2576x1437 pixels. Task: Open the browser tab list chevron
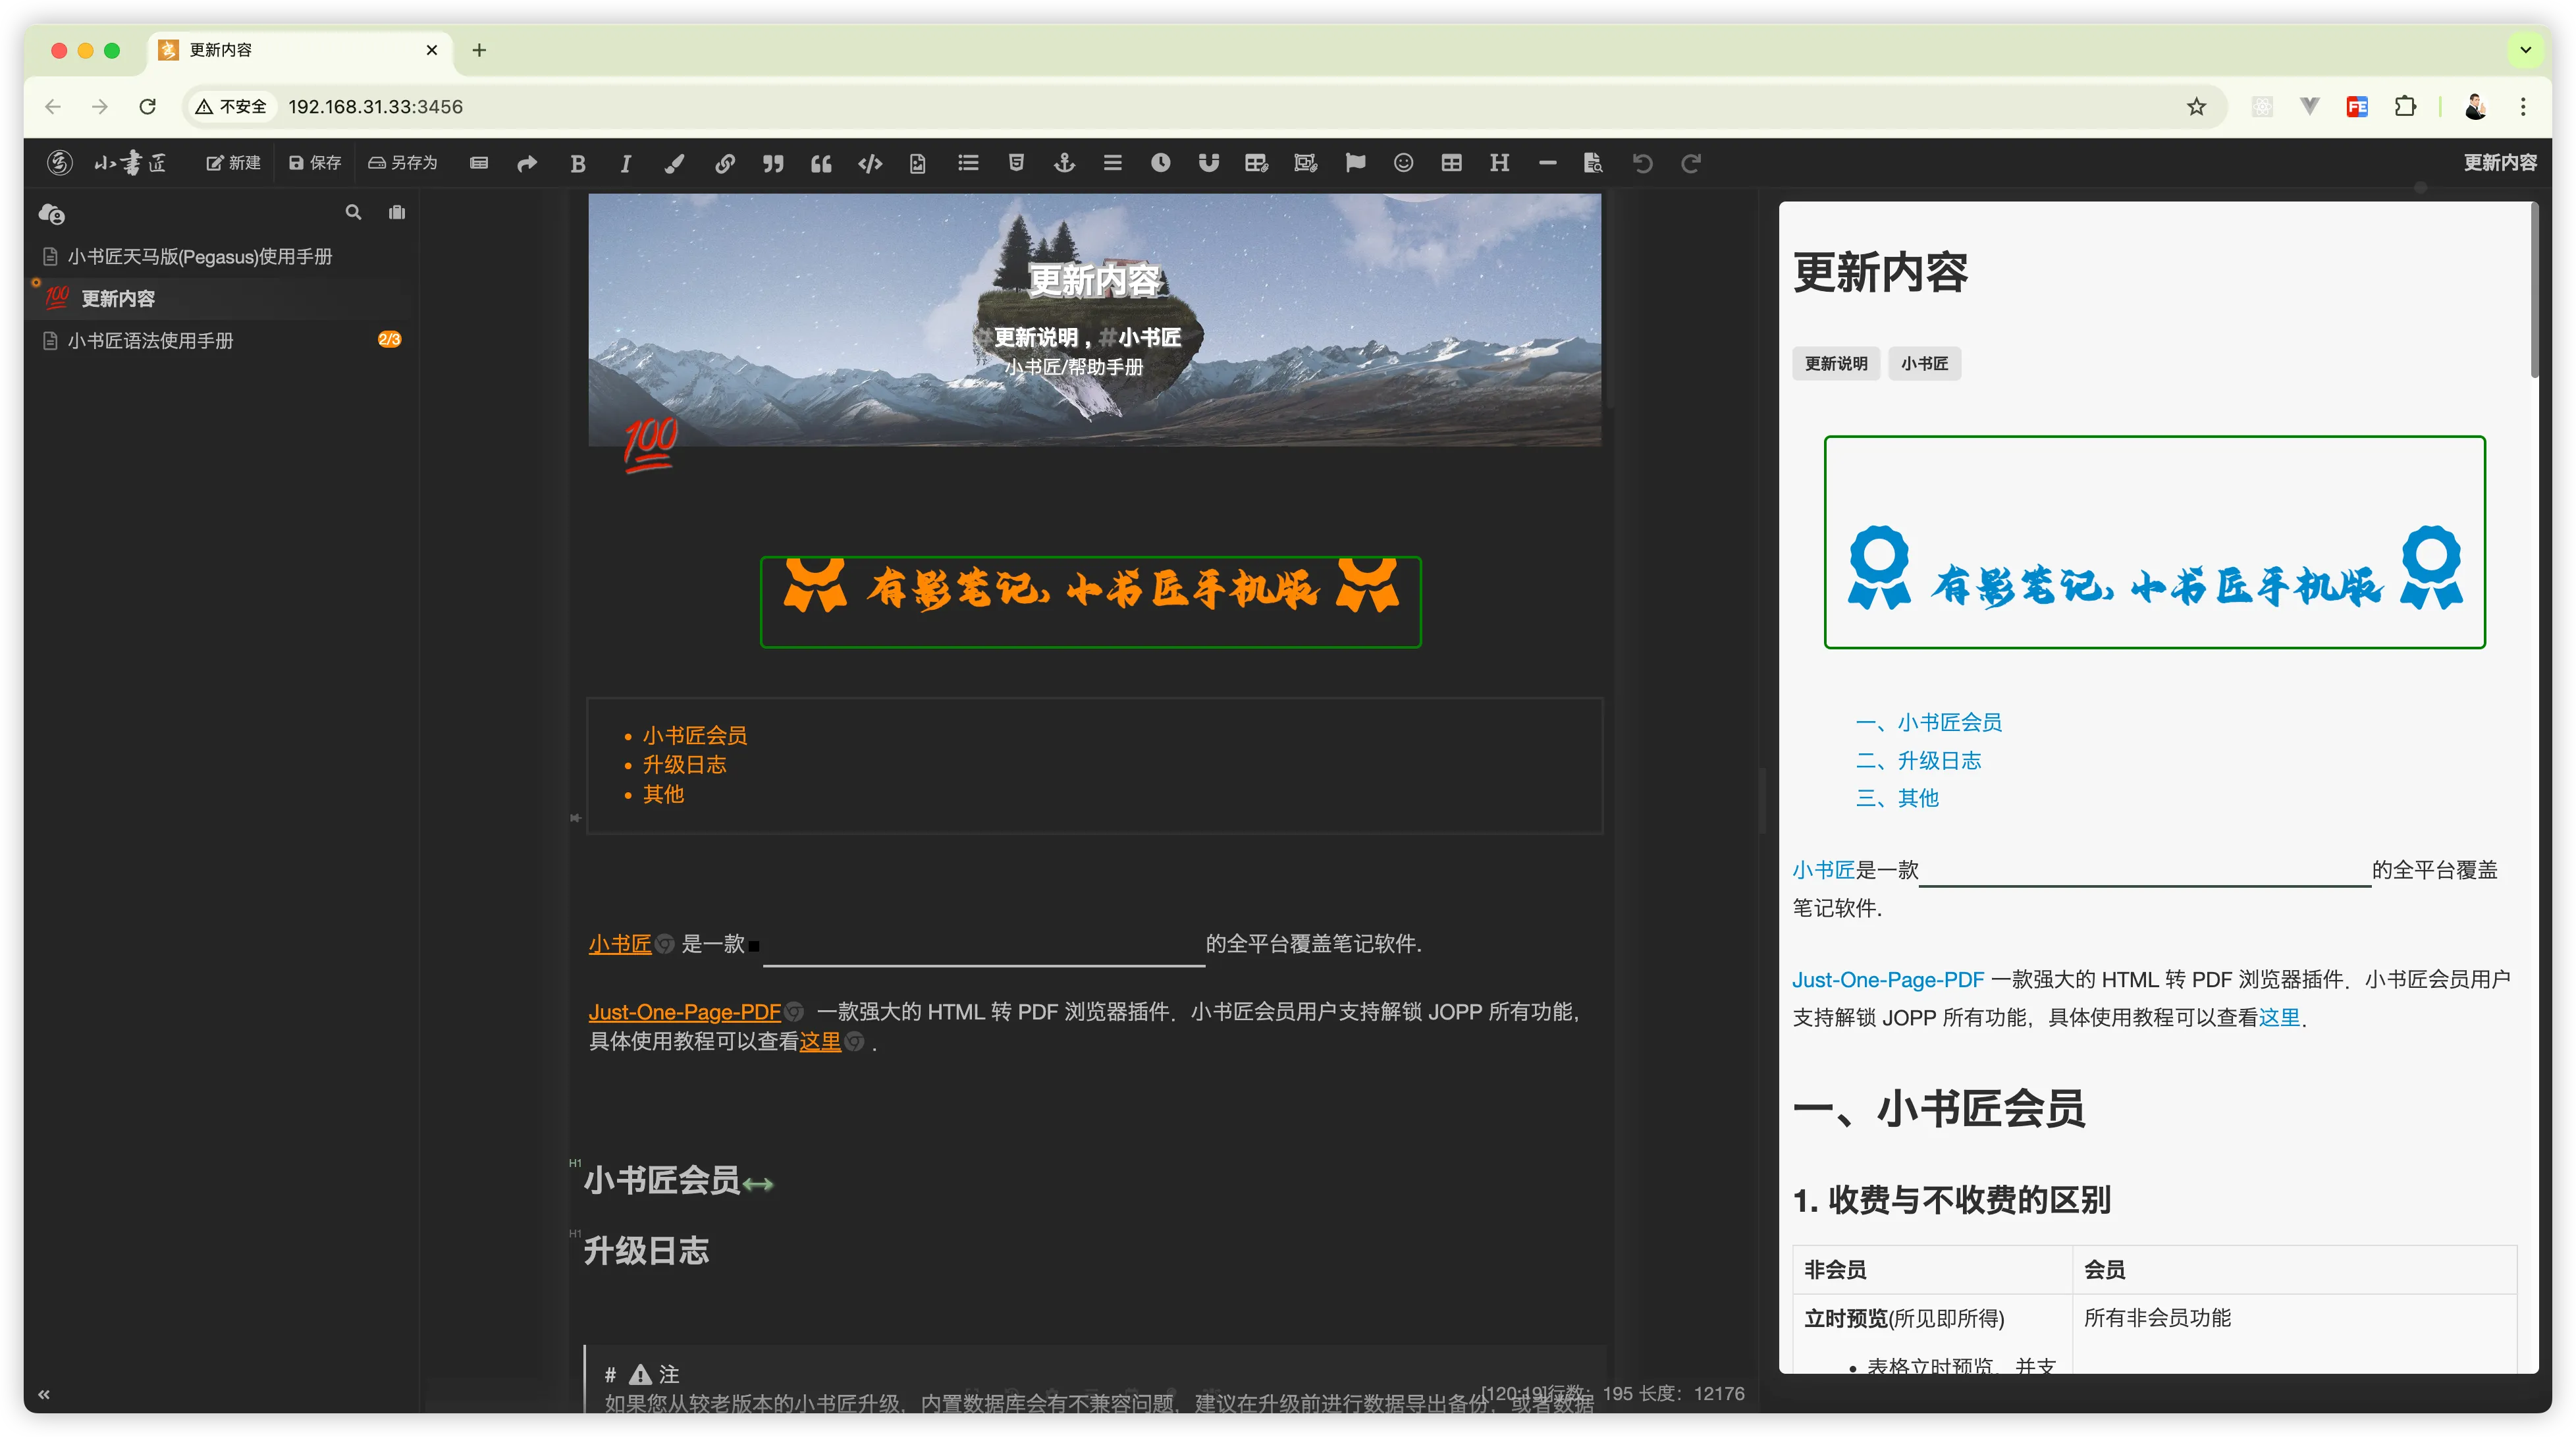[x=2525, y=50]
